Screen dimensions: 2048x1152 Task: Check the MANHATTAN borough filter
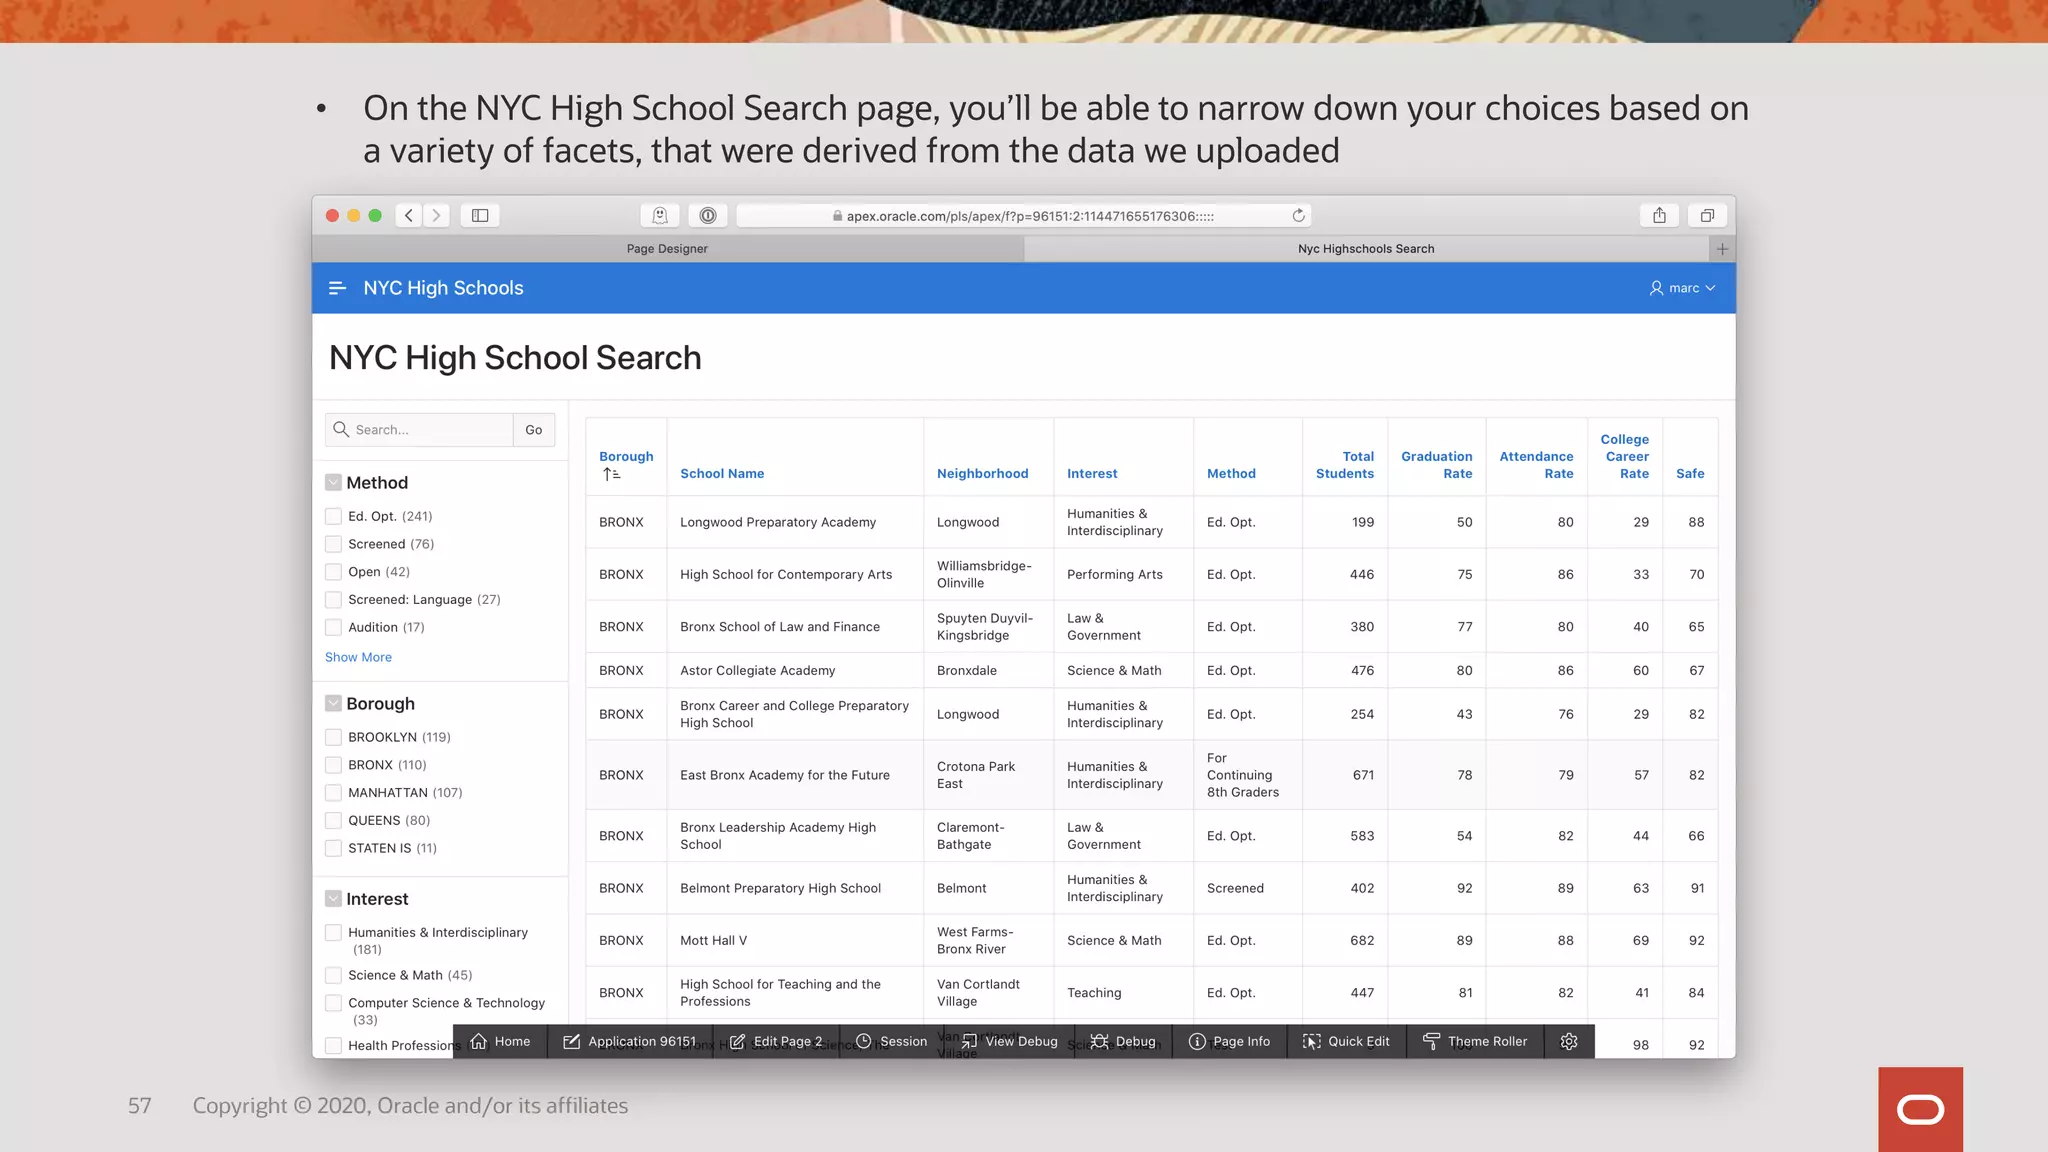click(333, 793)
